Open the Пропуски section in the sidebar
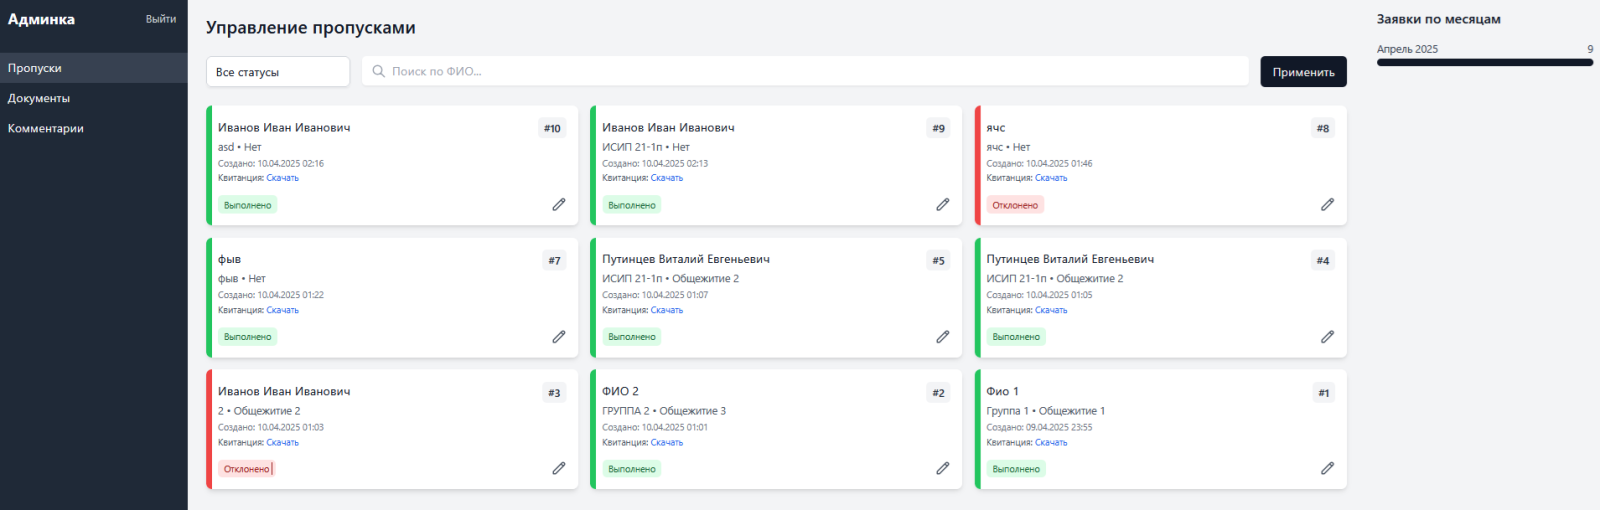The width and height of the screenshot is (1600, 510). 35,68
